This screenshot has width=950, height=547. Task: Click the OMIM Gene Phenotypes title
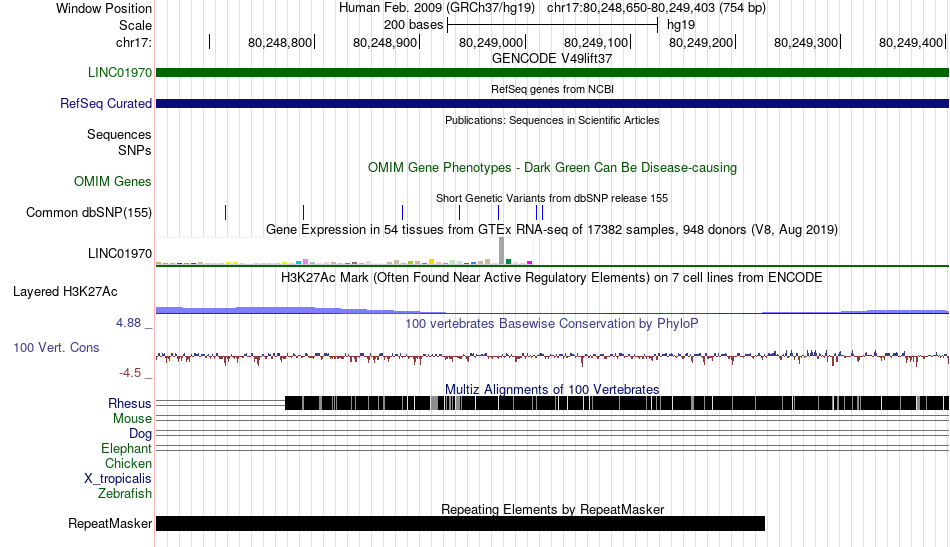pyautogui.click(x=552, y=167)
